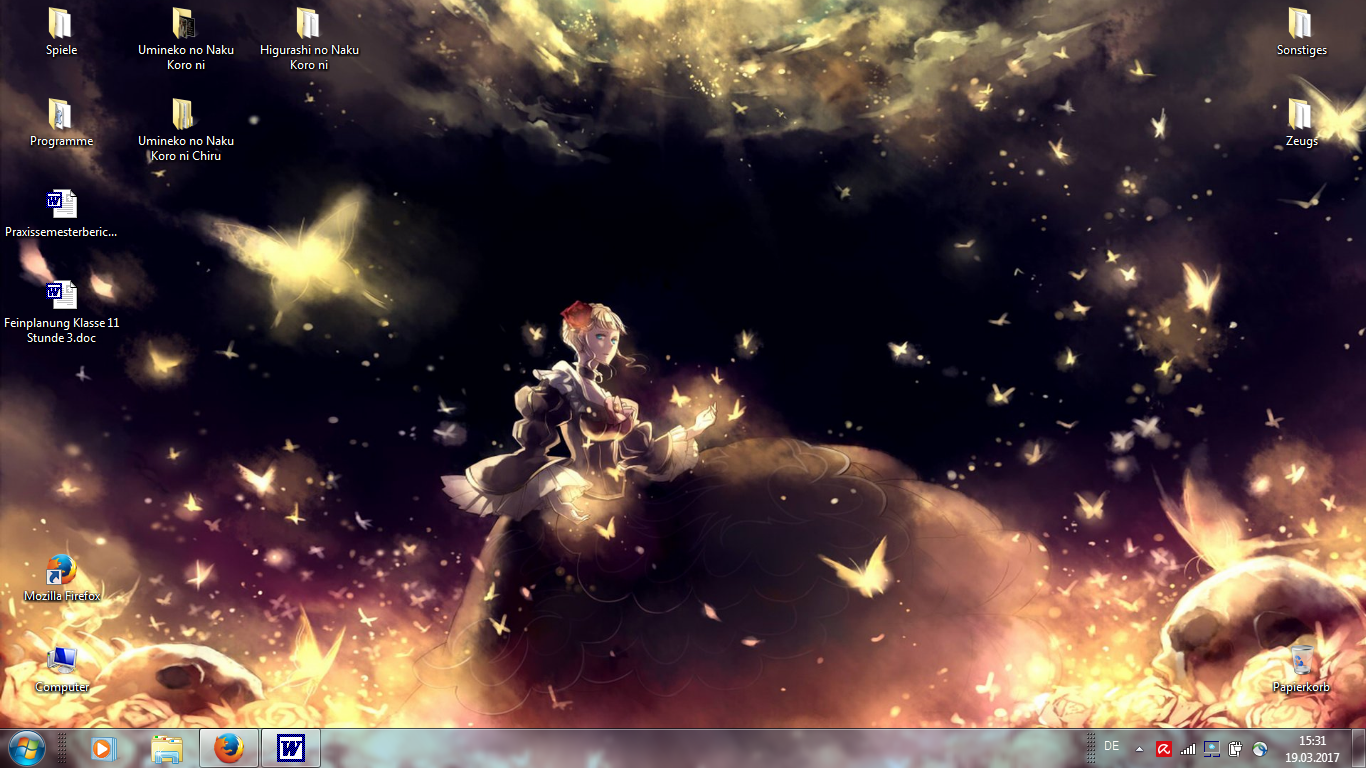Open the wireless network signal tray icon

click(x=1188, y=748)
